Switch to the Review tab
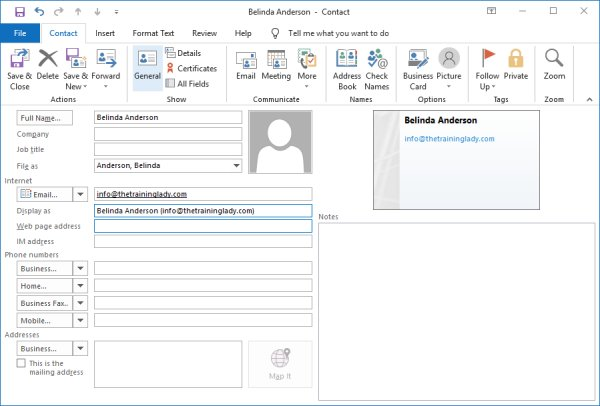 [204, 33]
